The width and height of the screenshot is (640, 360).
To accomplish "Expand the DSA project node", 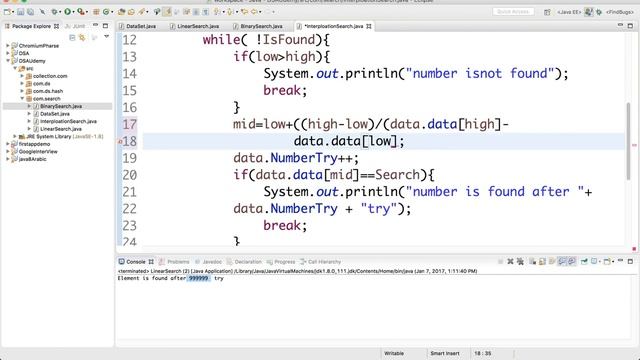I will (x=8, y=53).
